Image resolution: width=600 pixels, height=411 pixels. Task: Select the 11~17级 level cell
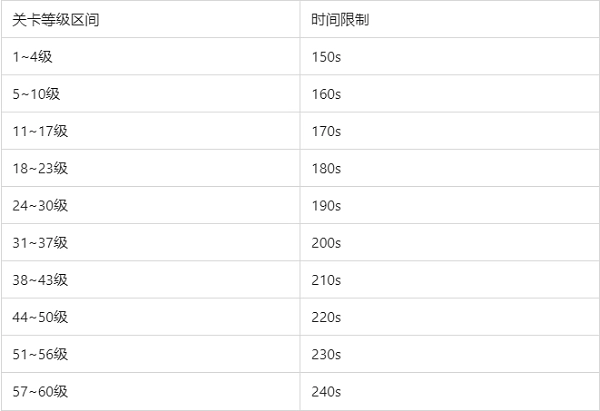click(39, 131)
